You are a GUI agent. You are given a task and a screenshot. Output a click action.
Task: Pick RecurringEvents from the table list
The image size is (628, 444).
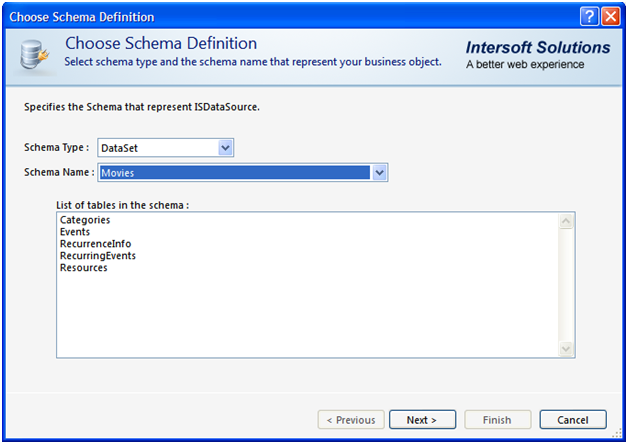(x=98, y=256)
